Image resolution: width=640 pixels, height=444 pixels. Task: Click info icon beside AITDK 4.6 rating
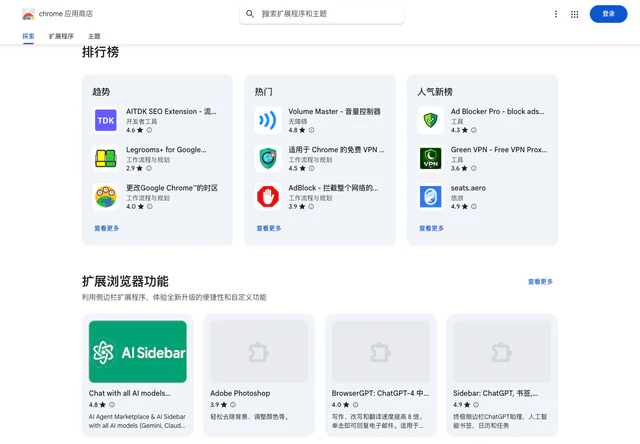[x=149, y=130]
